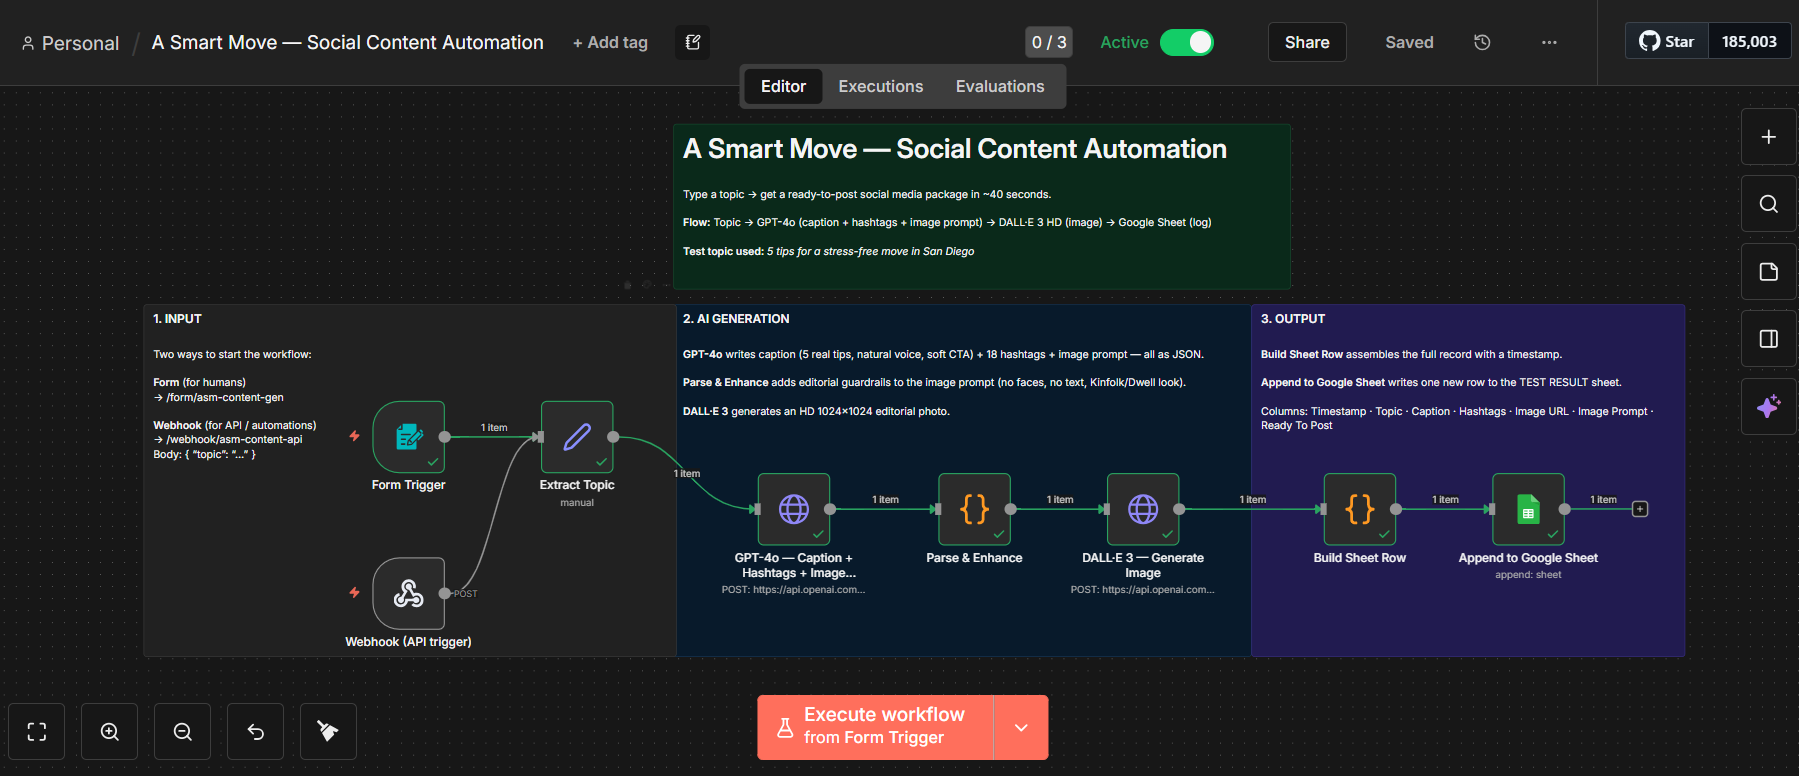This screenshot has height=776, width=1799.
Task: Click the Form Trigger lightning bolt
Action: tap(354, 436)
